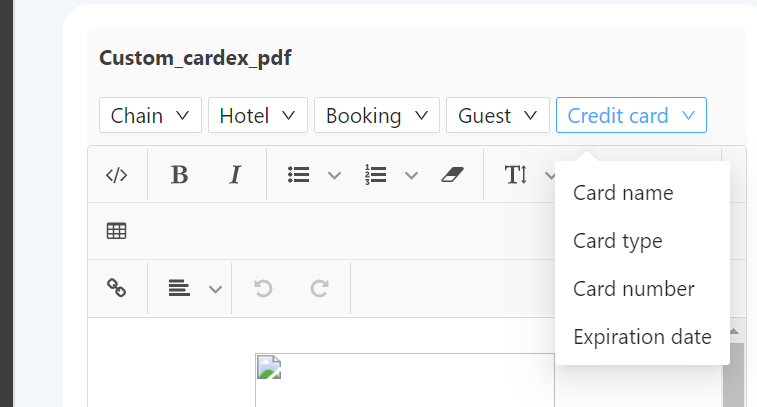Screen dimensions: 757x407
Task: Click the broken image placeholder in editor
Action: coord(269,367)
